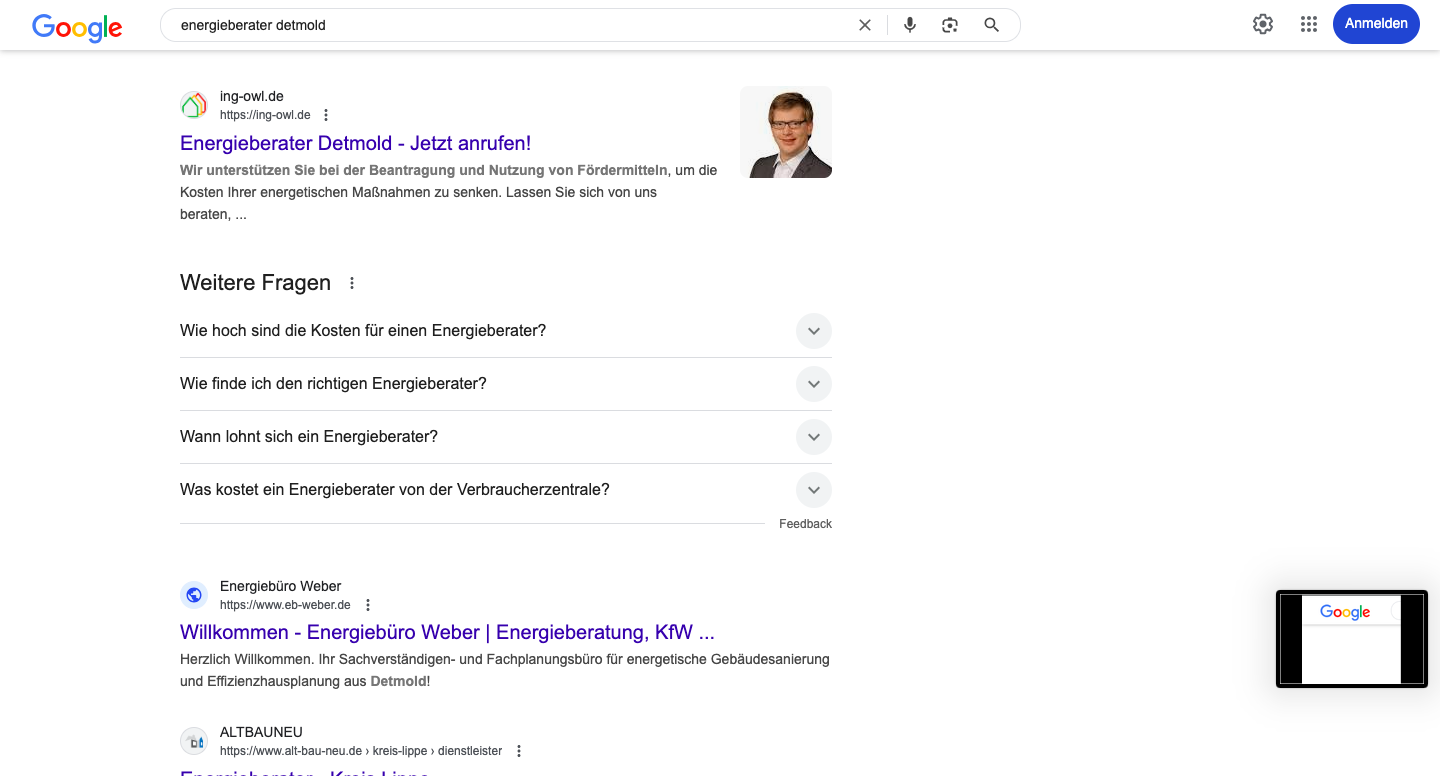This screenshot has width=1440, height=776.
Task: Click the Anmelden sign-in button
Action: pos(1375,24)
